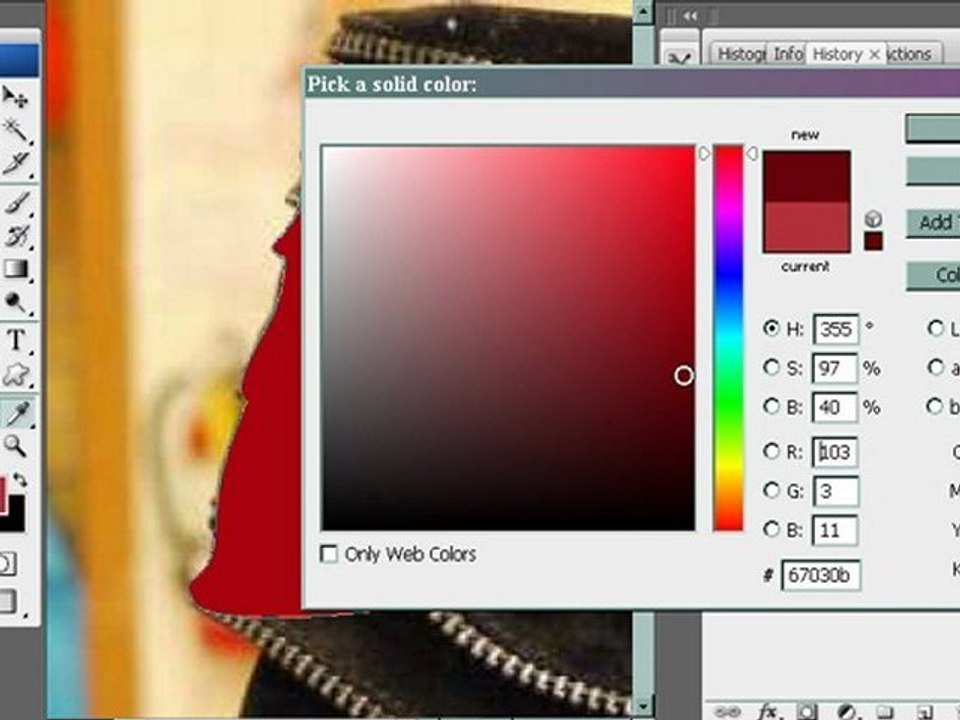Swap foreground and background colors
Screen dimensions: 960x720
coord(21,480)
